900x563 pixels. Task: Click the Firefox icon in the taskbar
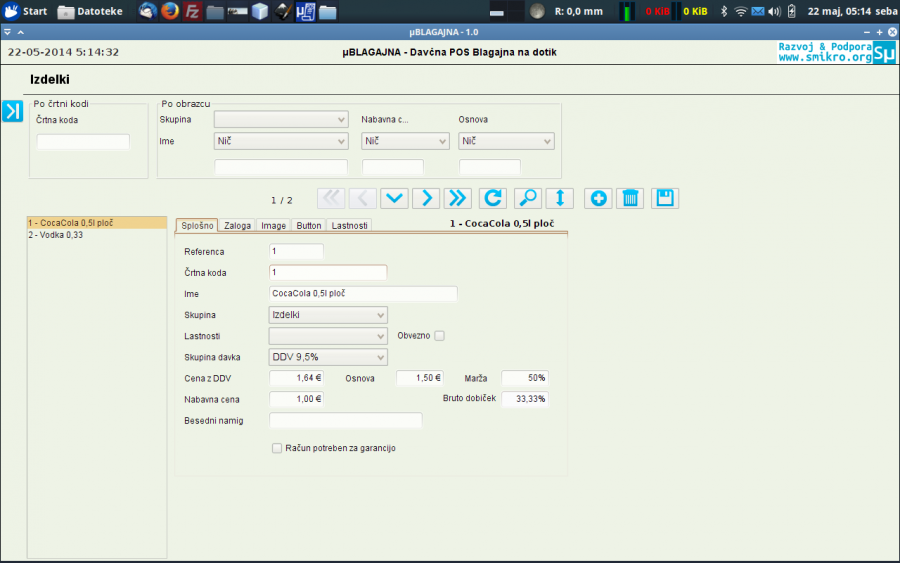[x=169, y=12]
